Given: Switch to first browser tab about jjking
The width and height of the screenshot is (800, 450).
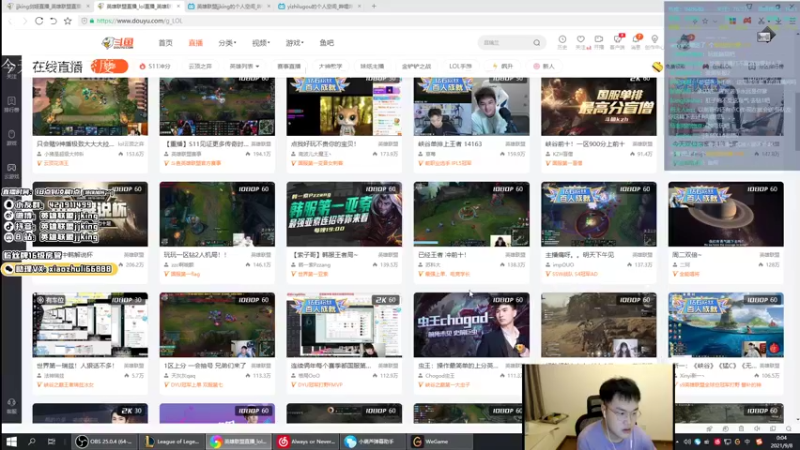Looking at the screenshot, I should 47,6.
